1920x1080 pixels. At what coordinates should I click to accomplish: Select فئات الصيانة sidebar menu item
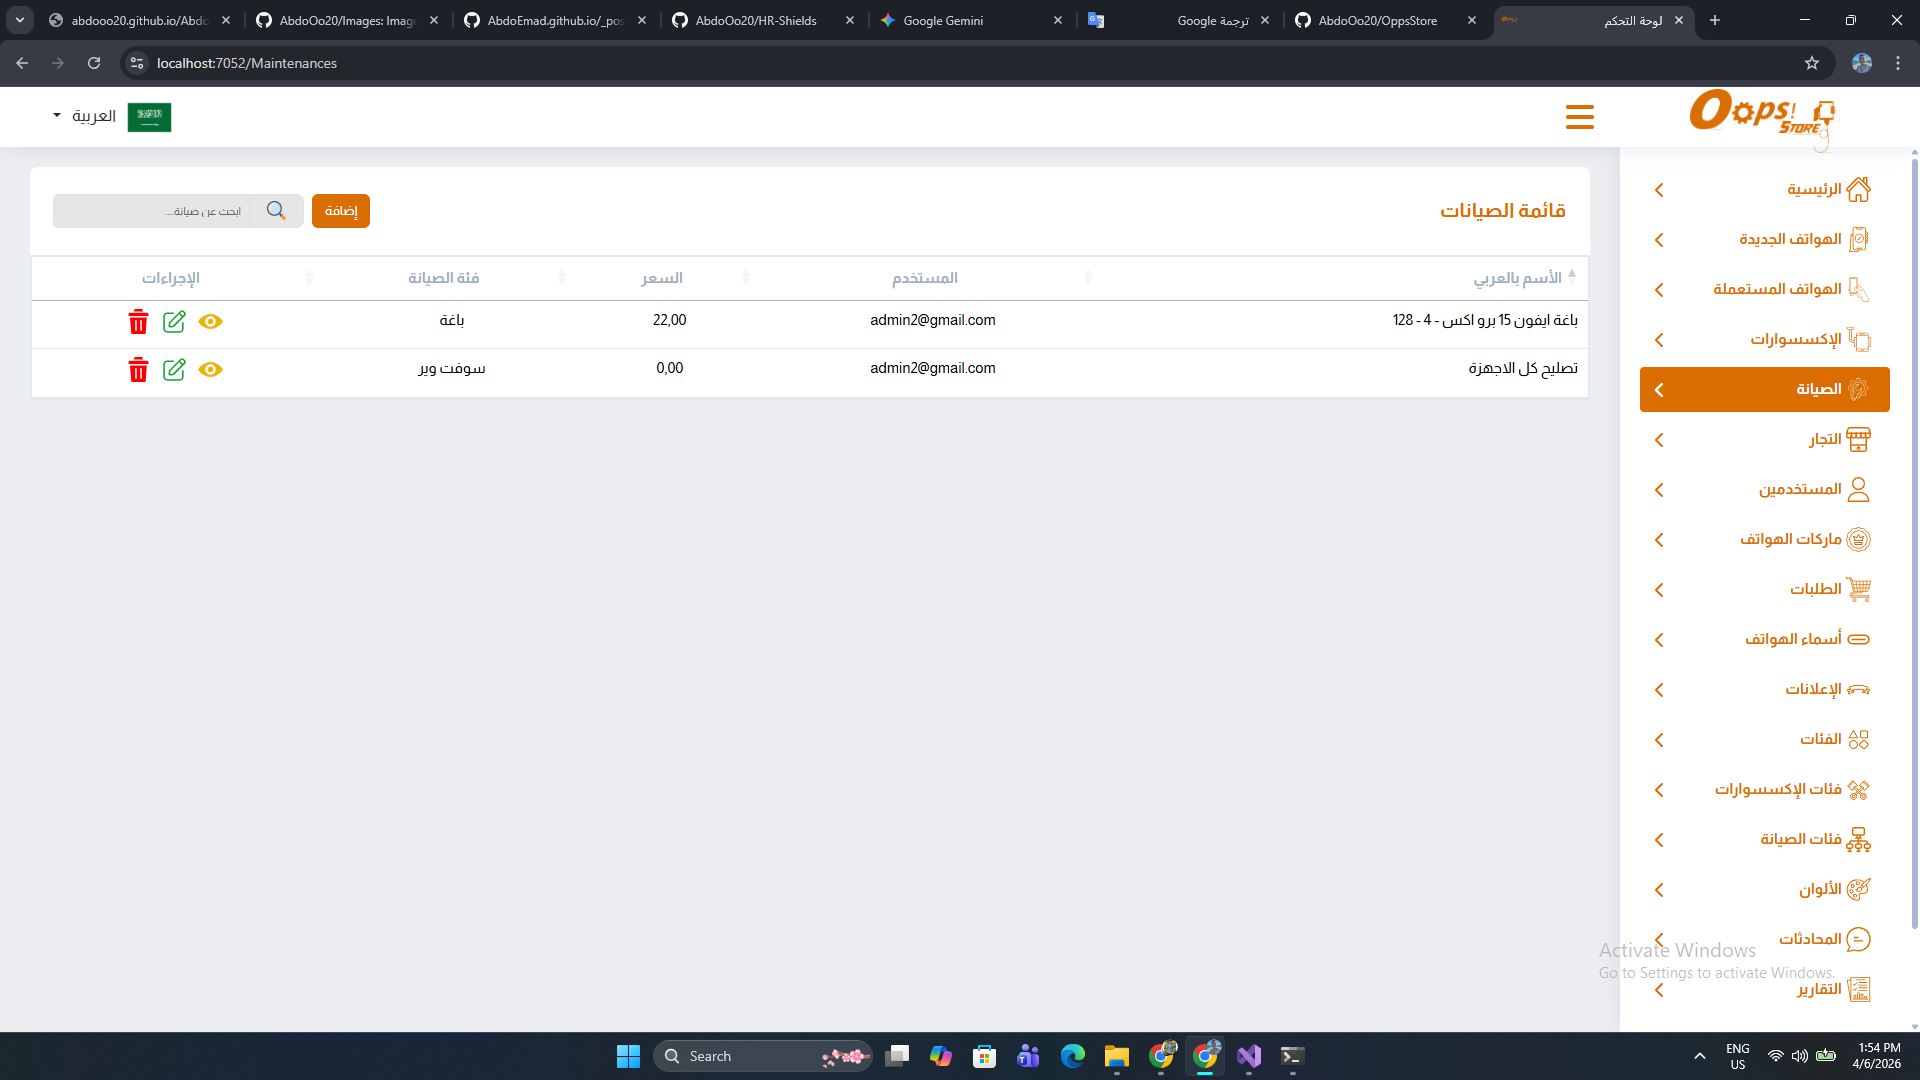(1800, 840)
